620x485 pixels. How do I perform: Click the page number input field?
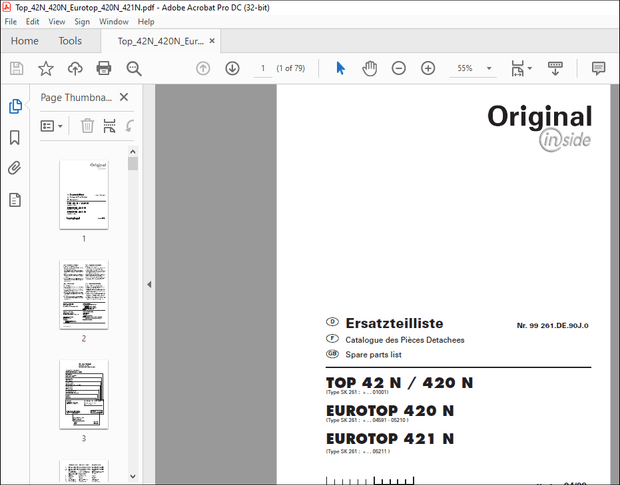click(x=263, y=68)
